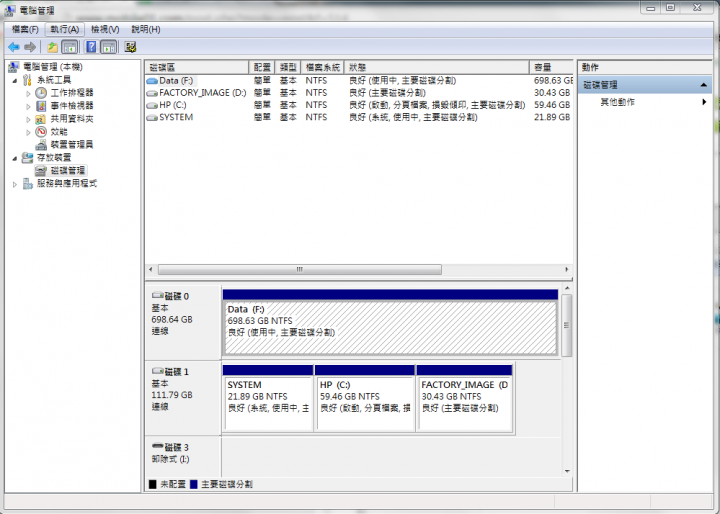720x514 pixels.
Task: Toggle the show/hide console tree icon
Action: pyautogui.click(x=69, y=47)
